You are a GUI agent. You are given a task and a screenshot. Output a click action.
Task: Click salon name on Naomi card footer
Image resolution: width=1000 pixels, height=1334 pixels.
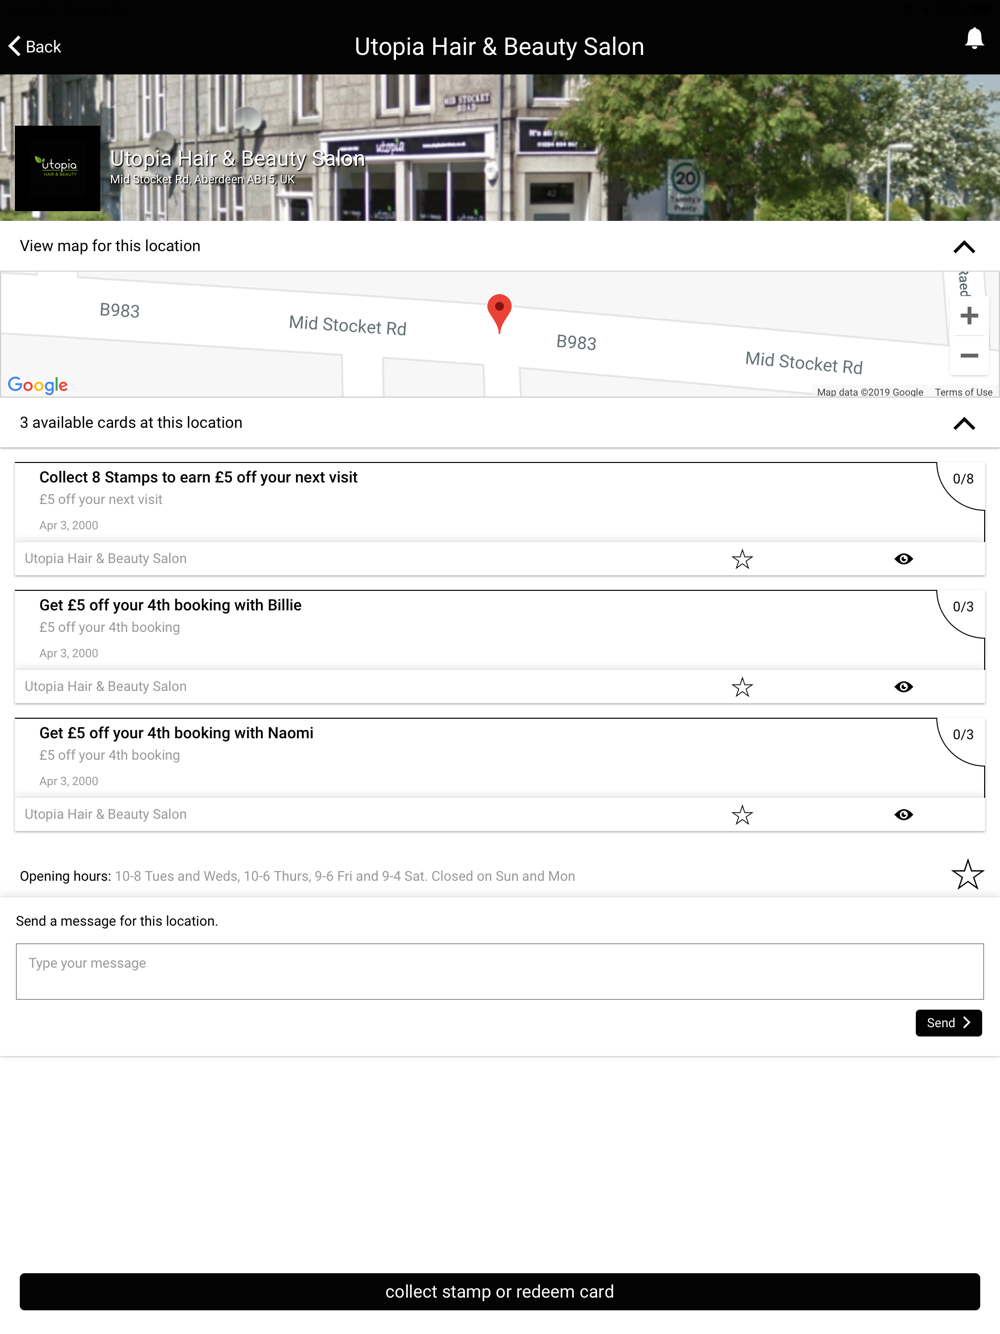tap(106, 815)
